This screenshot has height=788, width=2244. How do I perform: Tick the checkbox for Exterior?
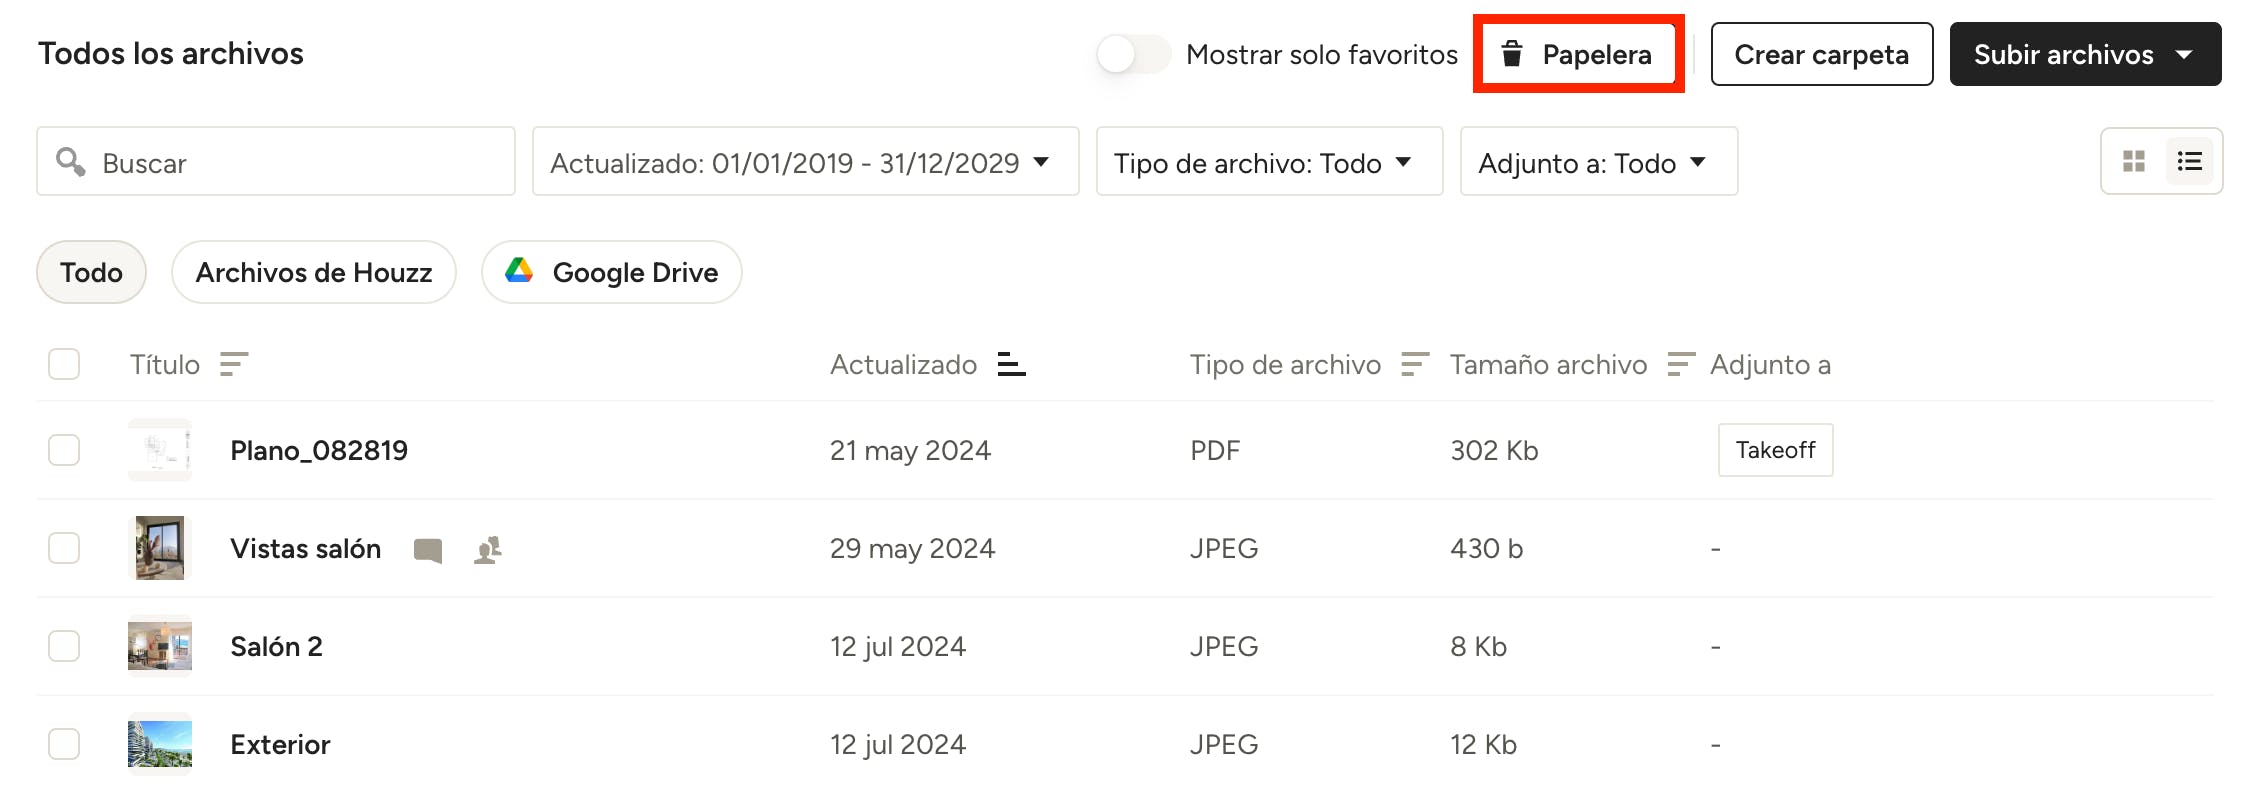click(x=64, y=744)
